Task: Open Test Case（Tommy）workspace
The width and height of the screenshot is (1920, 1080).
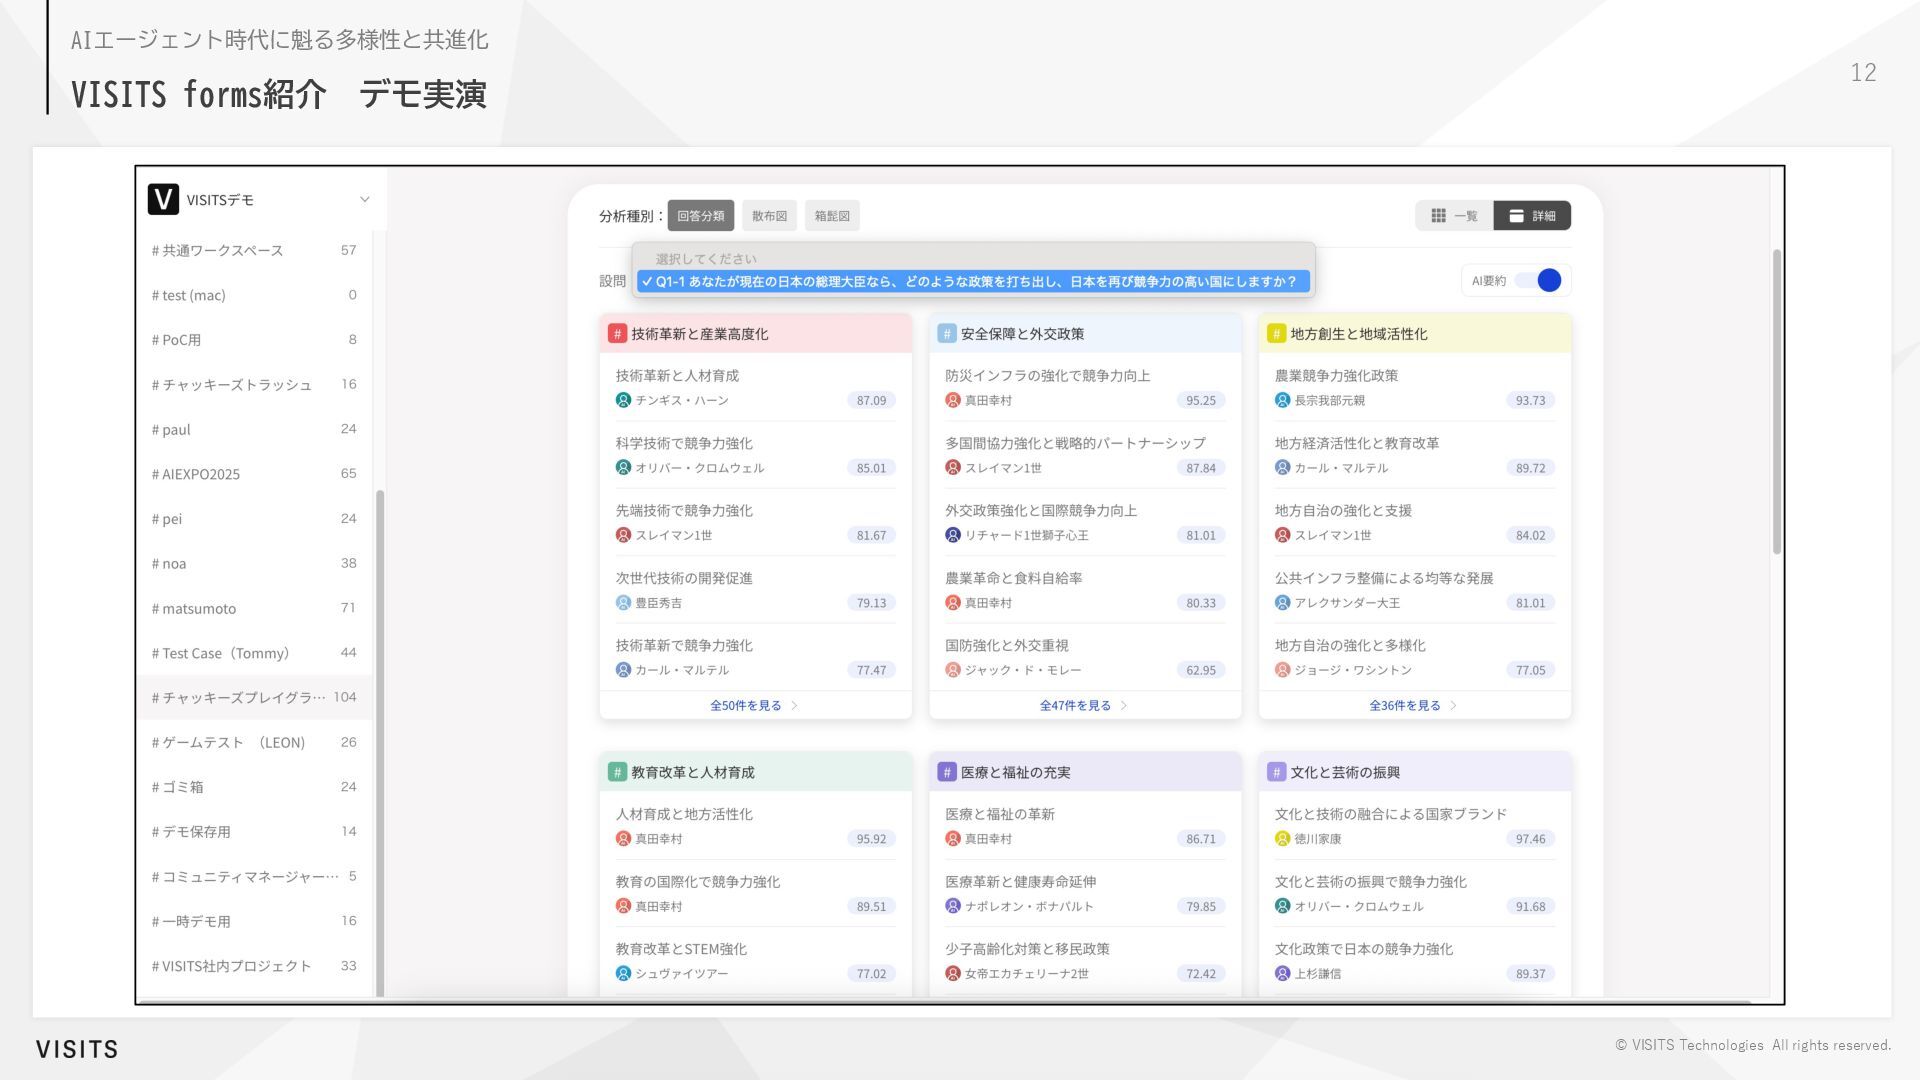Action: click(254, 653)
